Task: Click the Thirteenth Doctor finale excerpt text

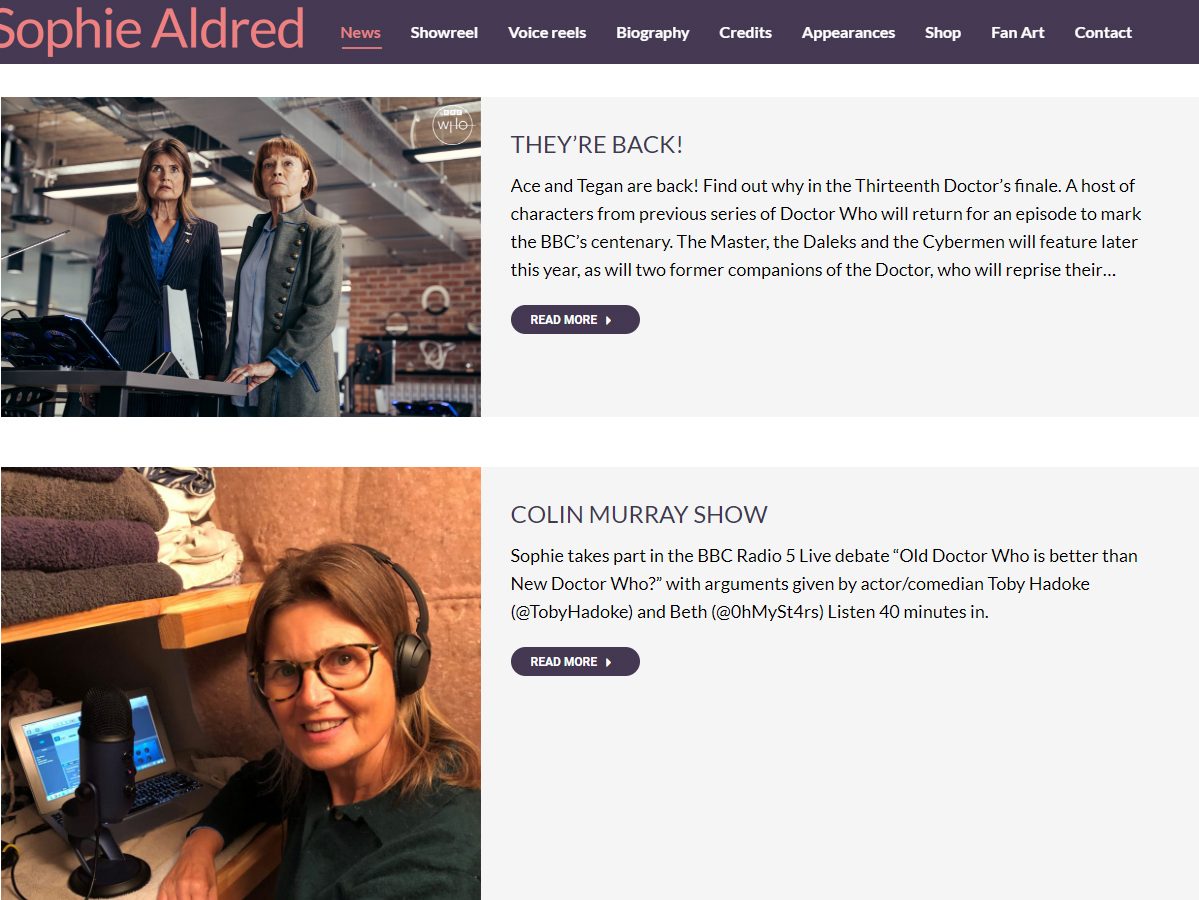Action: [x=825, y=228]
